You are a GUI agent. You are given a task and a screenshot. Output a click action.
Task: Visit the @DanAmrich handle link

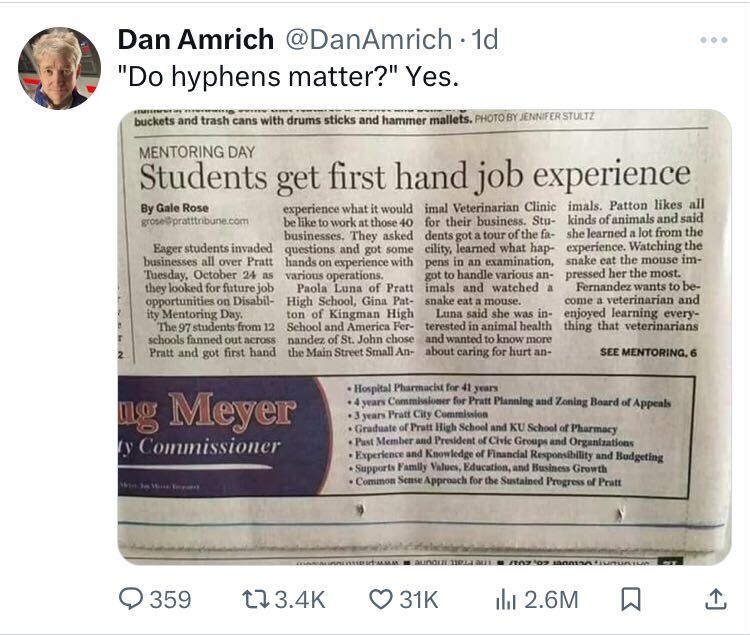pos(368,40)
